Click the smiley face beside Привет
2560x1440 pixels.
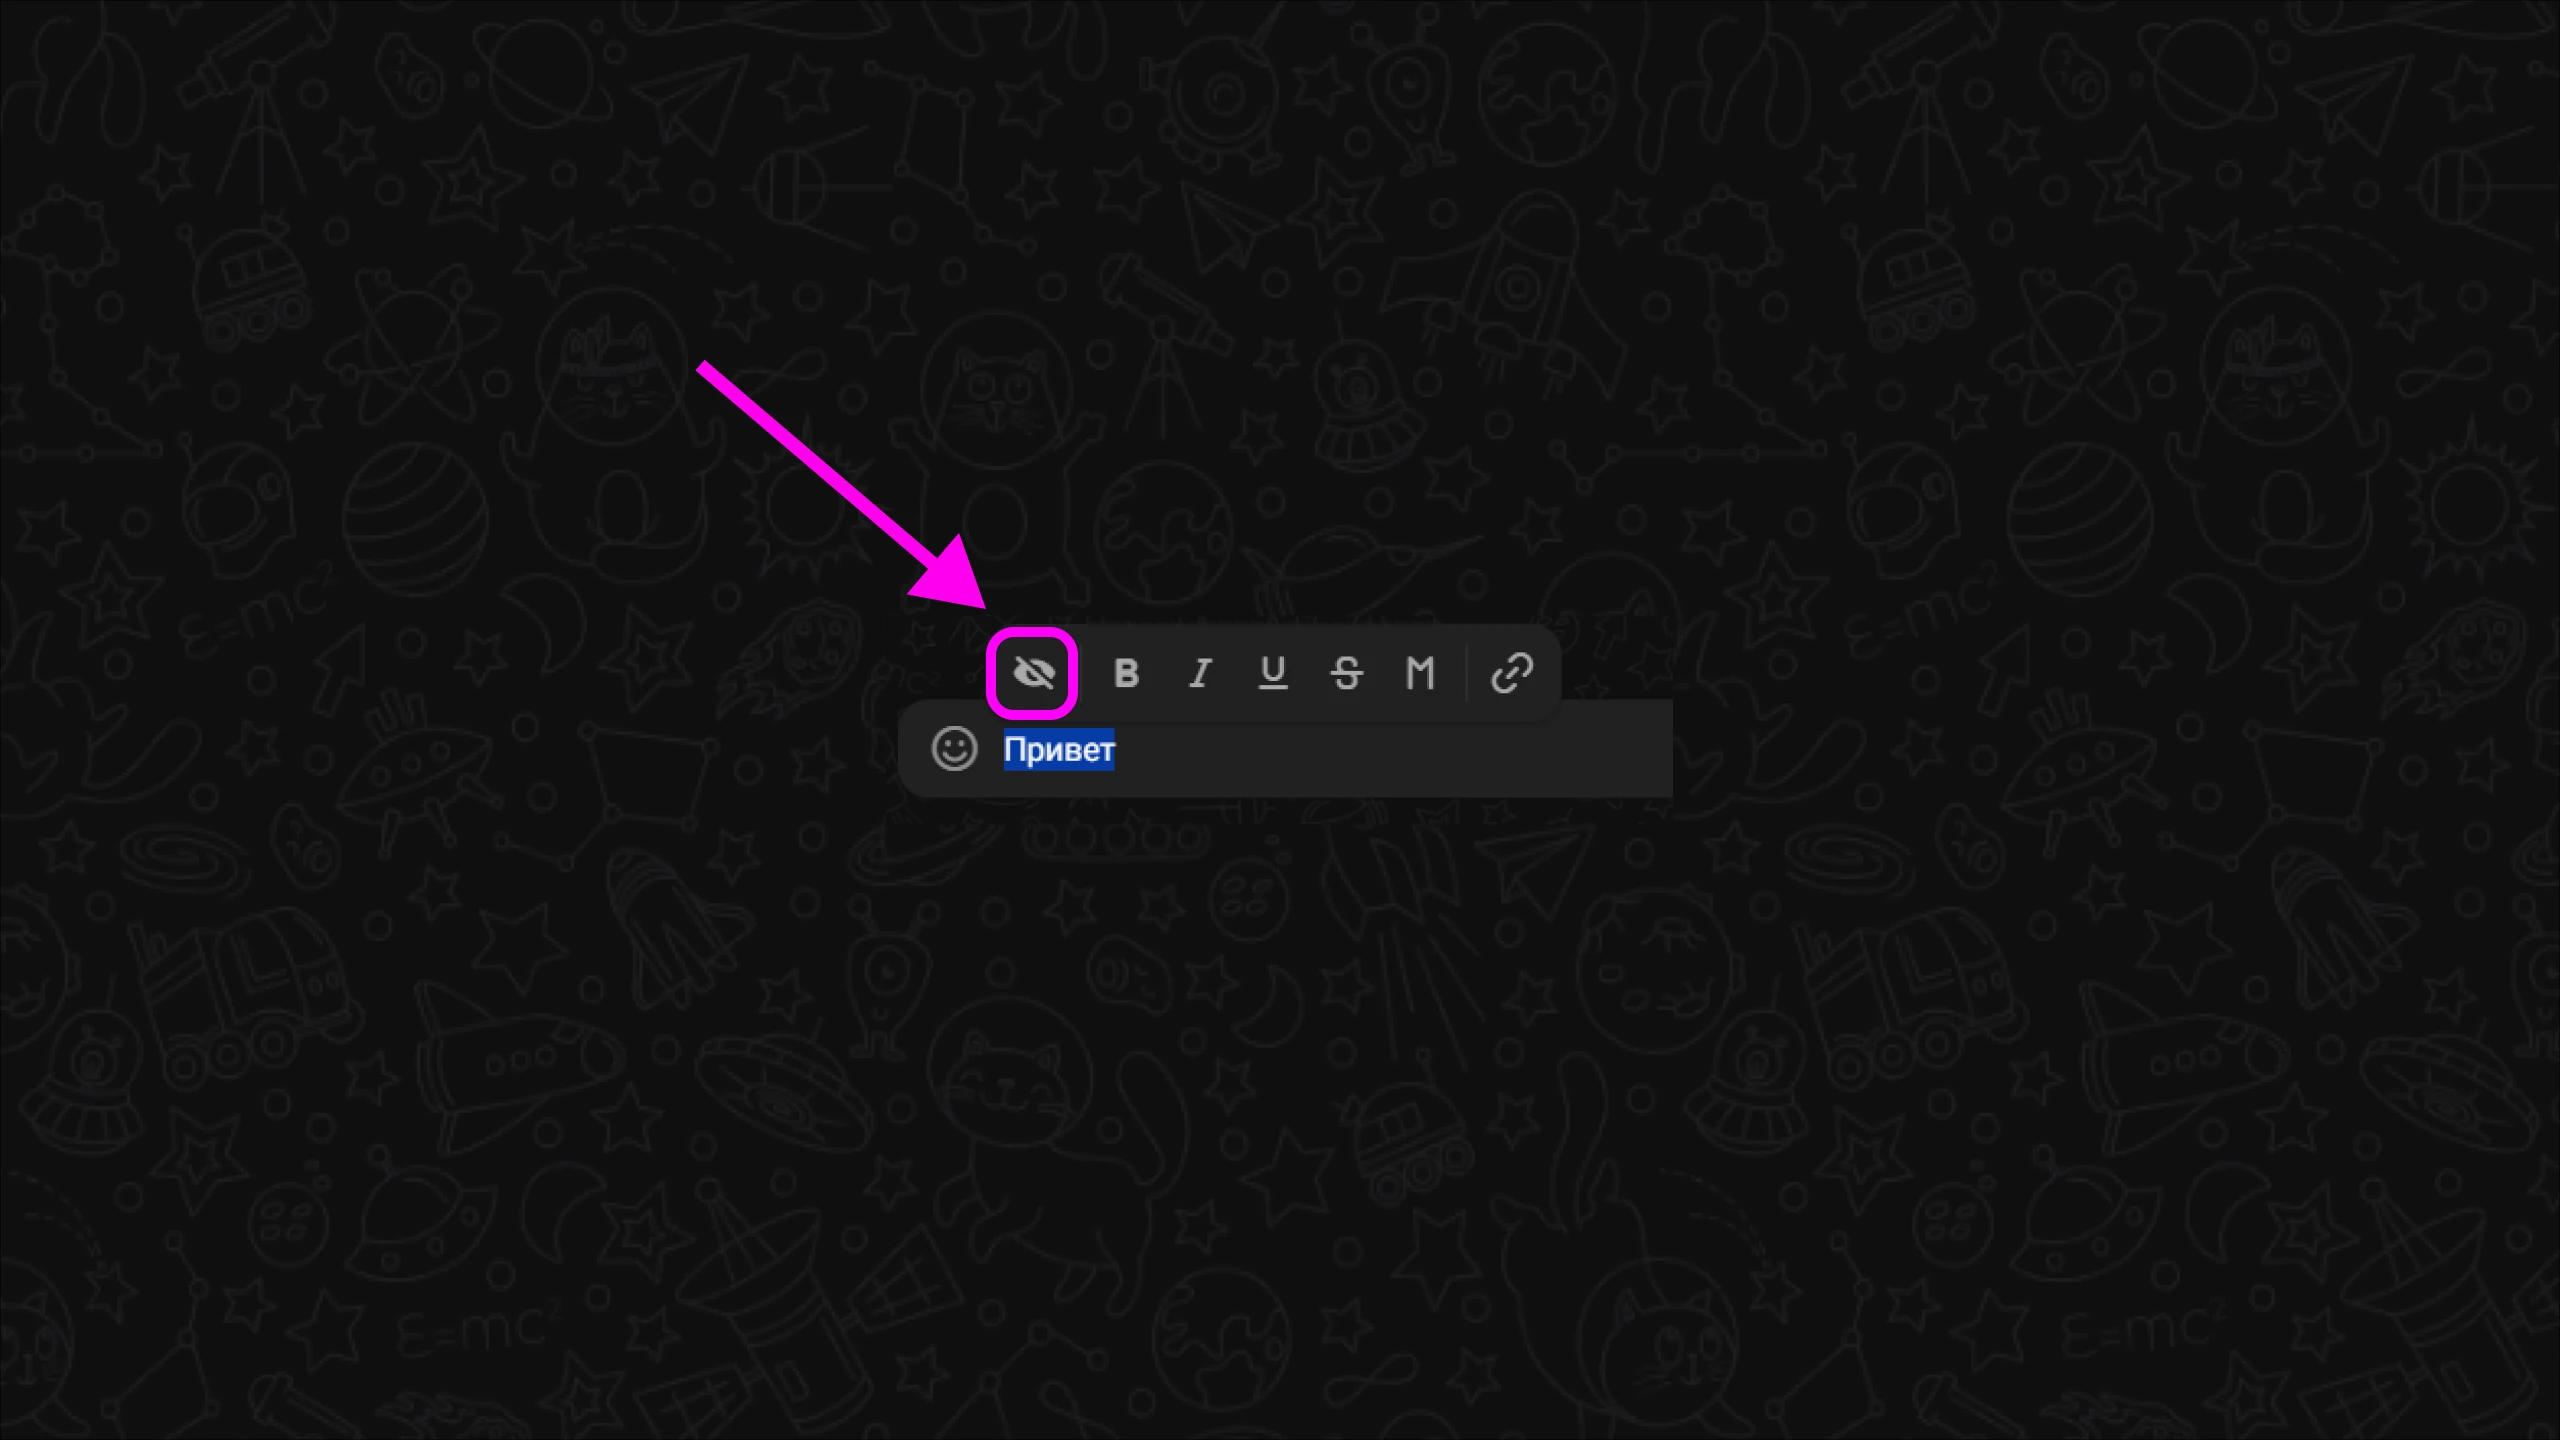(x=954, y=749)
